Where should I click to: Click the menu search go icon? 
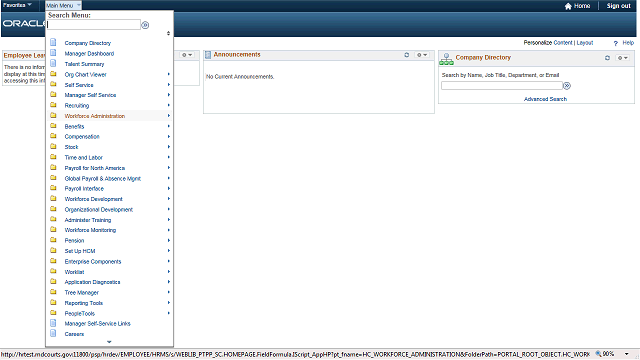(x=145, y=25)
